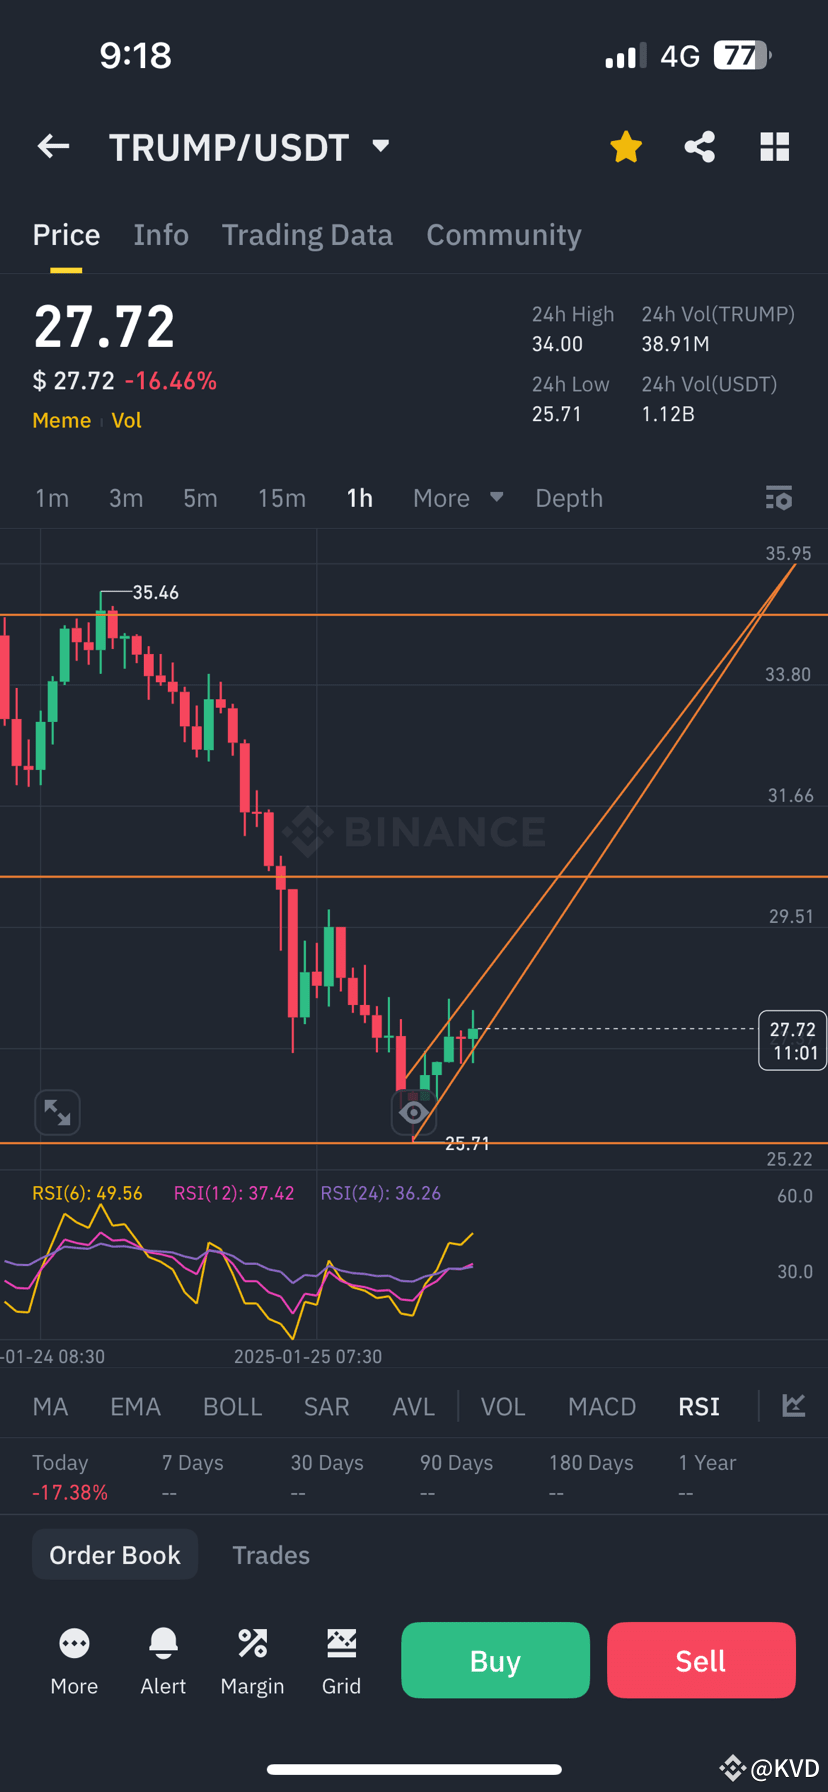Enable the VOL sub-indicator
828x1792 pixels.
coord(503,1407)
